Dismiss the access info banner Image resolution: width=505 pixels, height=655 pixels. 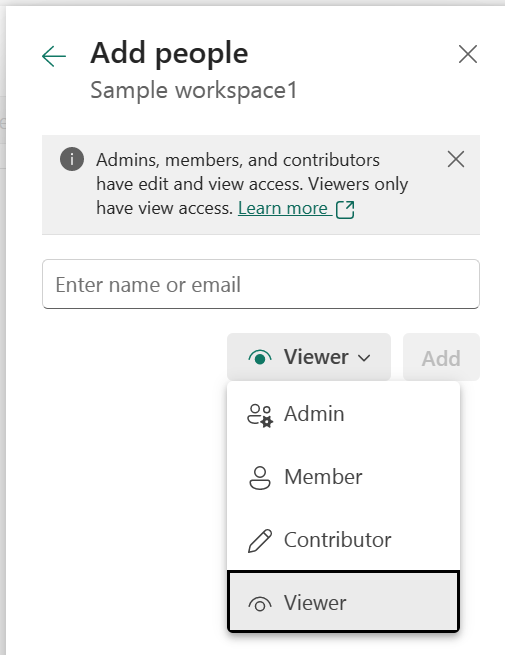pyautogui.click(x=456, y=159)
